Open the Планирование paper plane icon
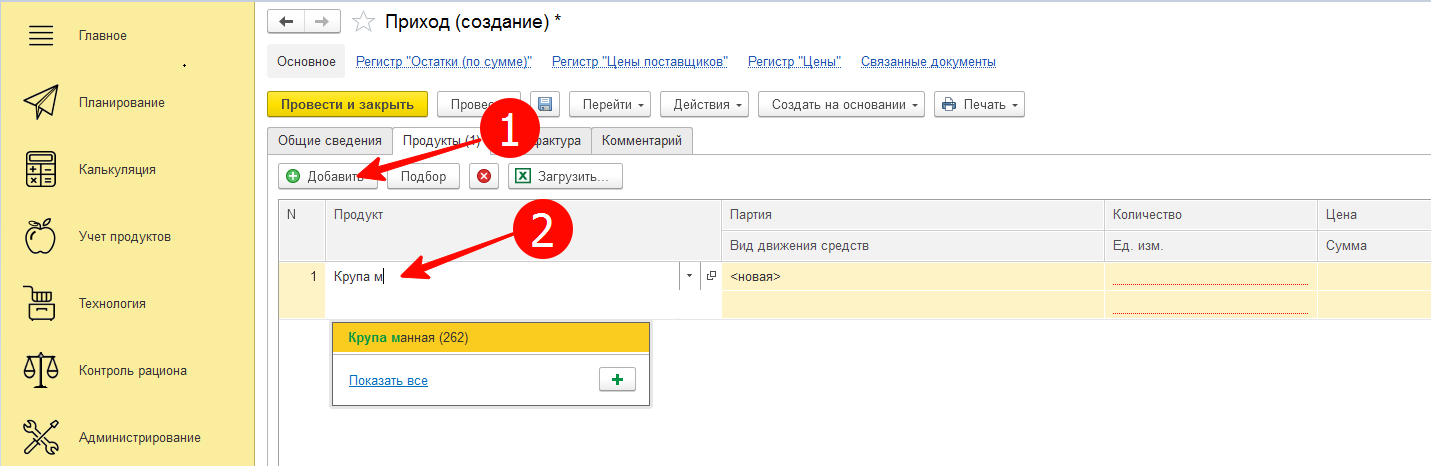Viewport: 1431px width, 466px height. coord(40,103)
